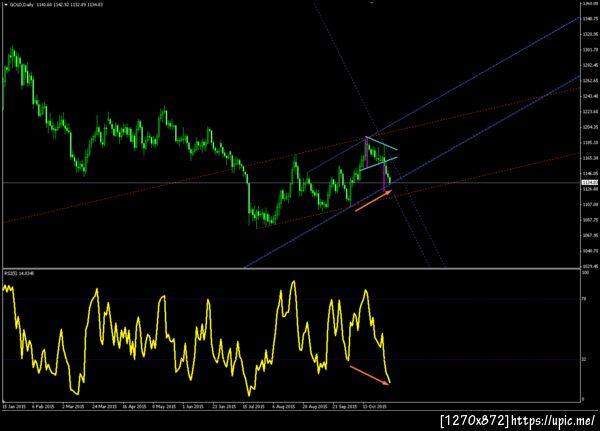600x431 pixels.
Task: Click the '24 Mar 2015' date label
Action: 104,407
